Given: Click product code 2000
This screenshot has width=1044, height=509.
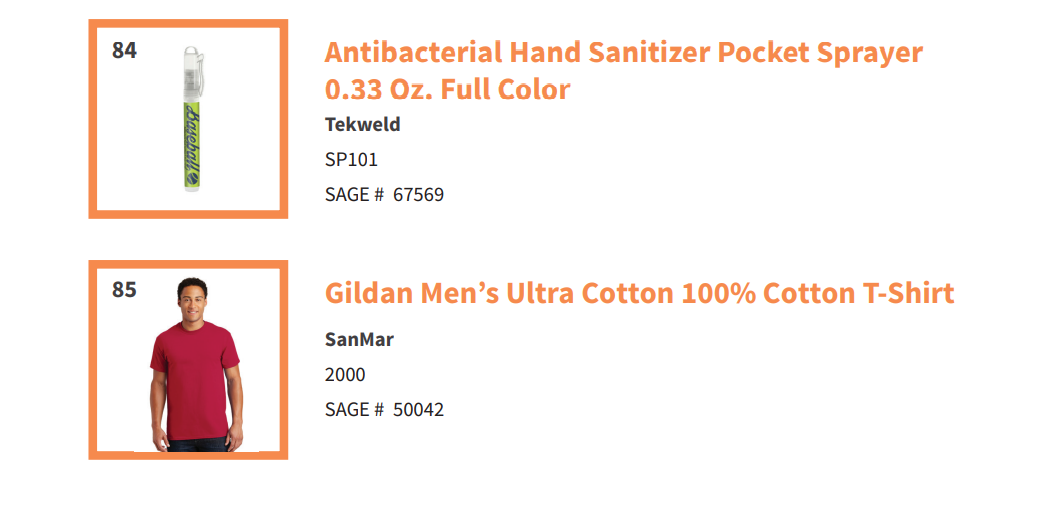Looking at the screenshot, I should [x=345, y=374].
